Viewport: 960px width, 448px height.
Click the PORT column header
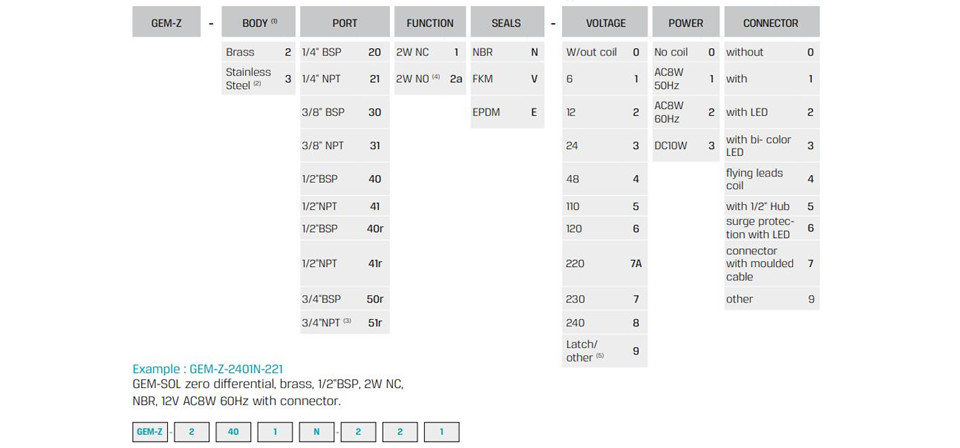coord(344,23)
